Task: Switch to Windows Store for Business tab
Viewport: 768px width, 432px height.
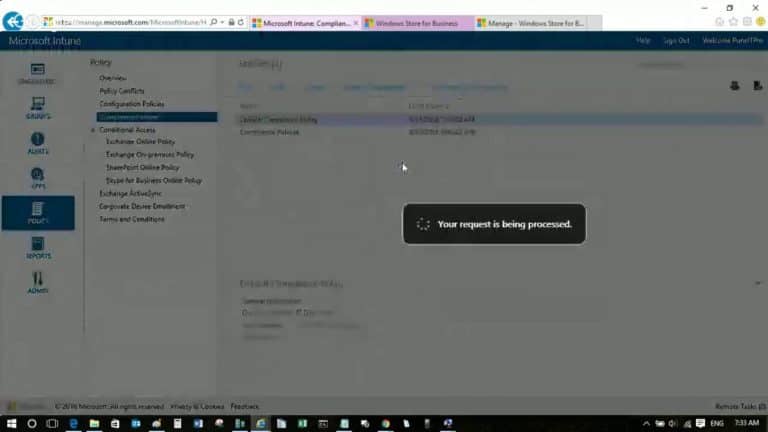Action: 417,23
